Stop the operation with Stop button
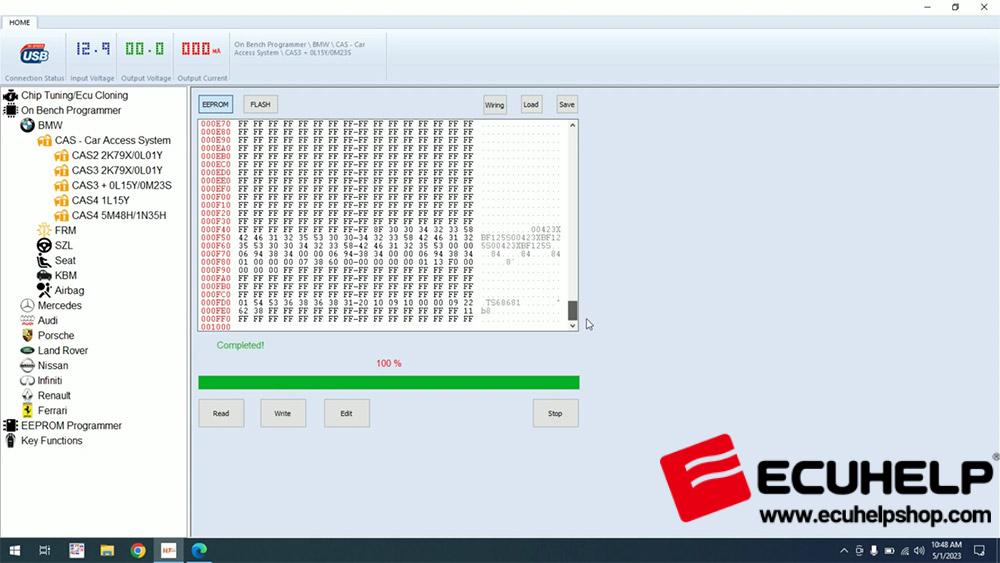Screen dimensions: 1000x563 point(555,413)
